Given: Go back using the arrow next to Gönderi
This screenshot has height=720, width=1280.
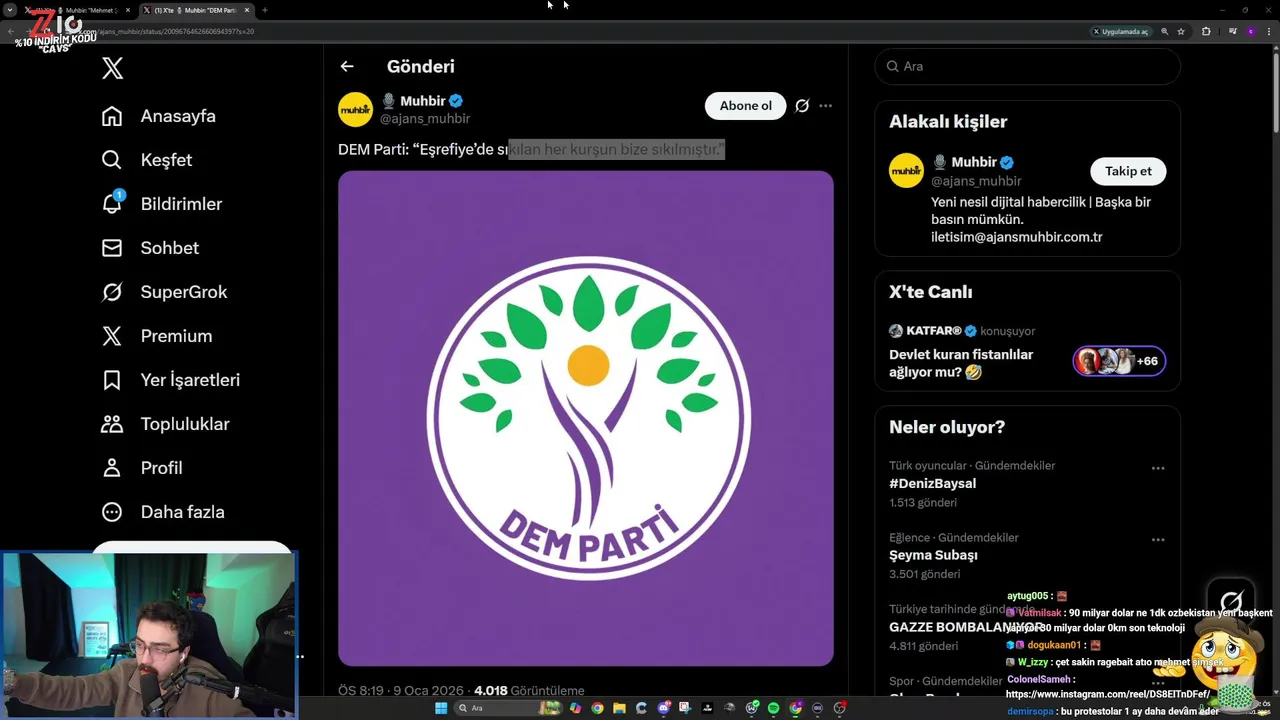Looking at the screenshot, I should pyautogui.click(x=347, y=67).
